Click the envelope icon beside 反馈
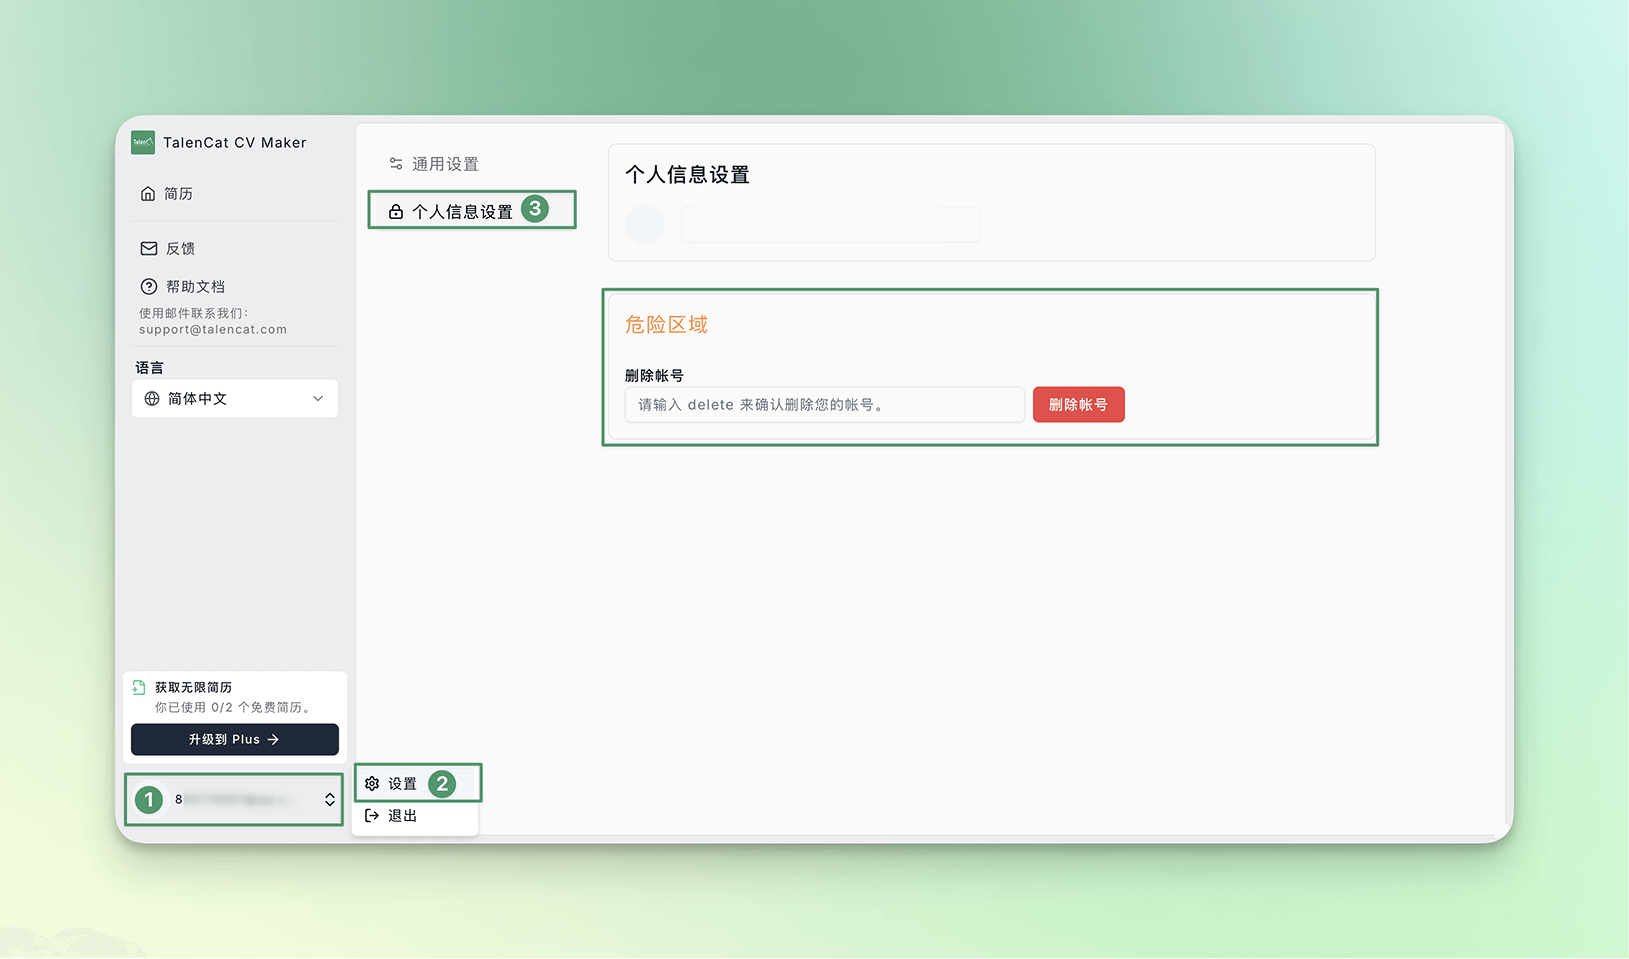The image size is (1629, 959). [x=149, y=249]
